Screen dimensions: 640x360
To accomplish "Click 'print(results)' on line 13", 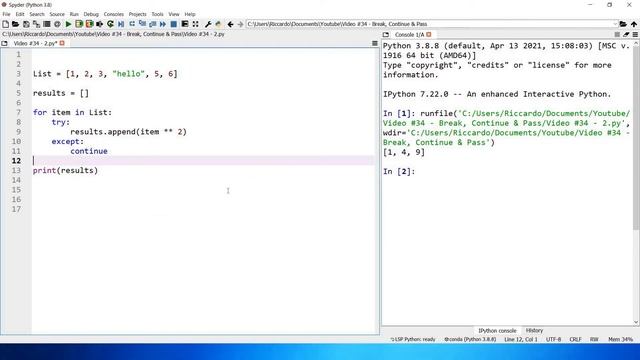I will (65, 171).
